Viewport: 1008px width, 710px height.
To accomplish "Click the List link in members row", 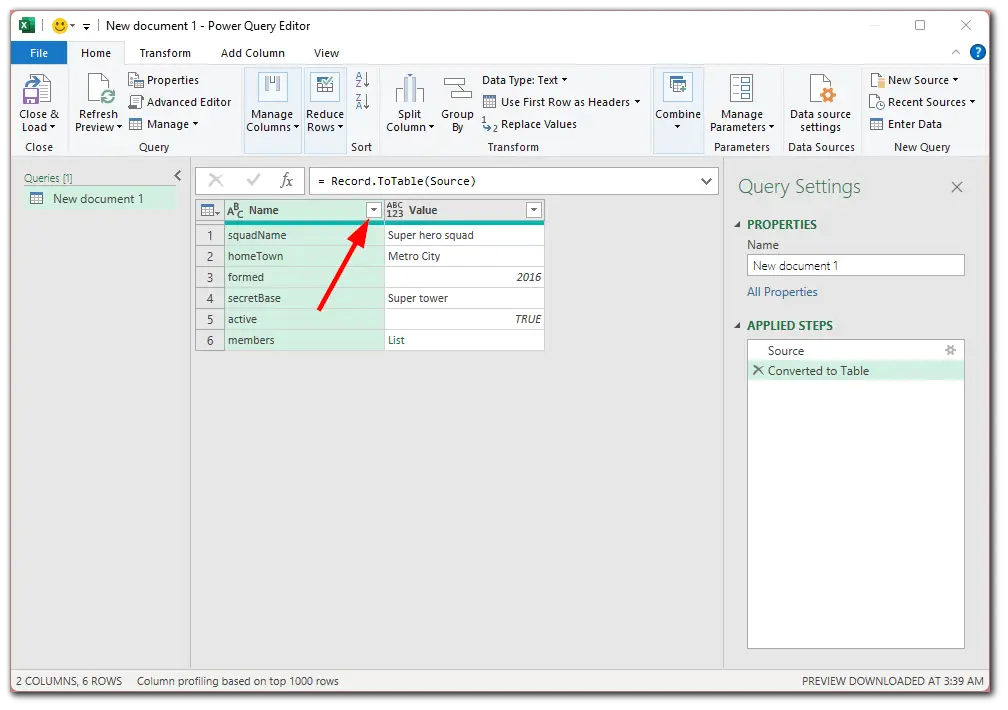I will 396,340.
